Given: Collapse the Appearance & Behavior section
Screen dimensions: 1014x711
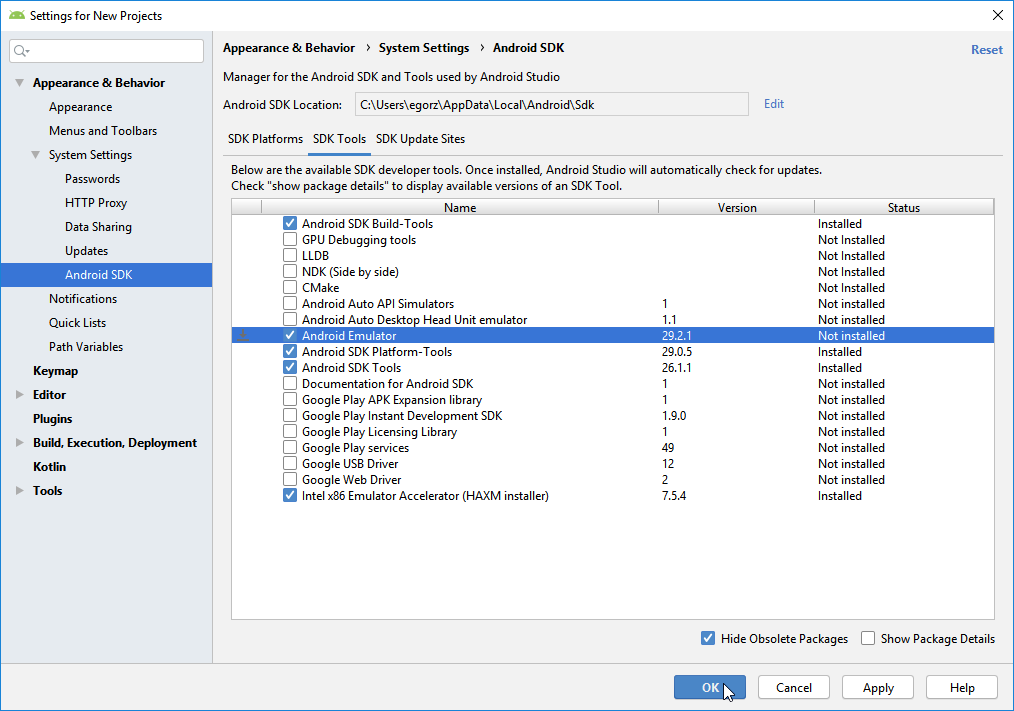Looking at the screenshot, I should click(19, 83).
